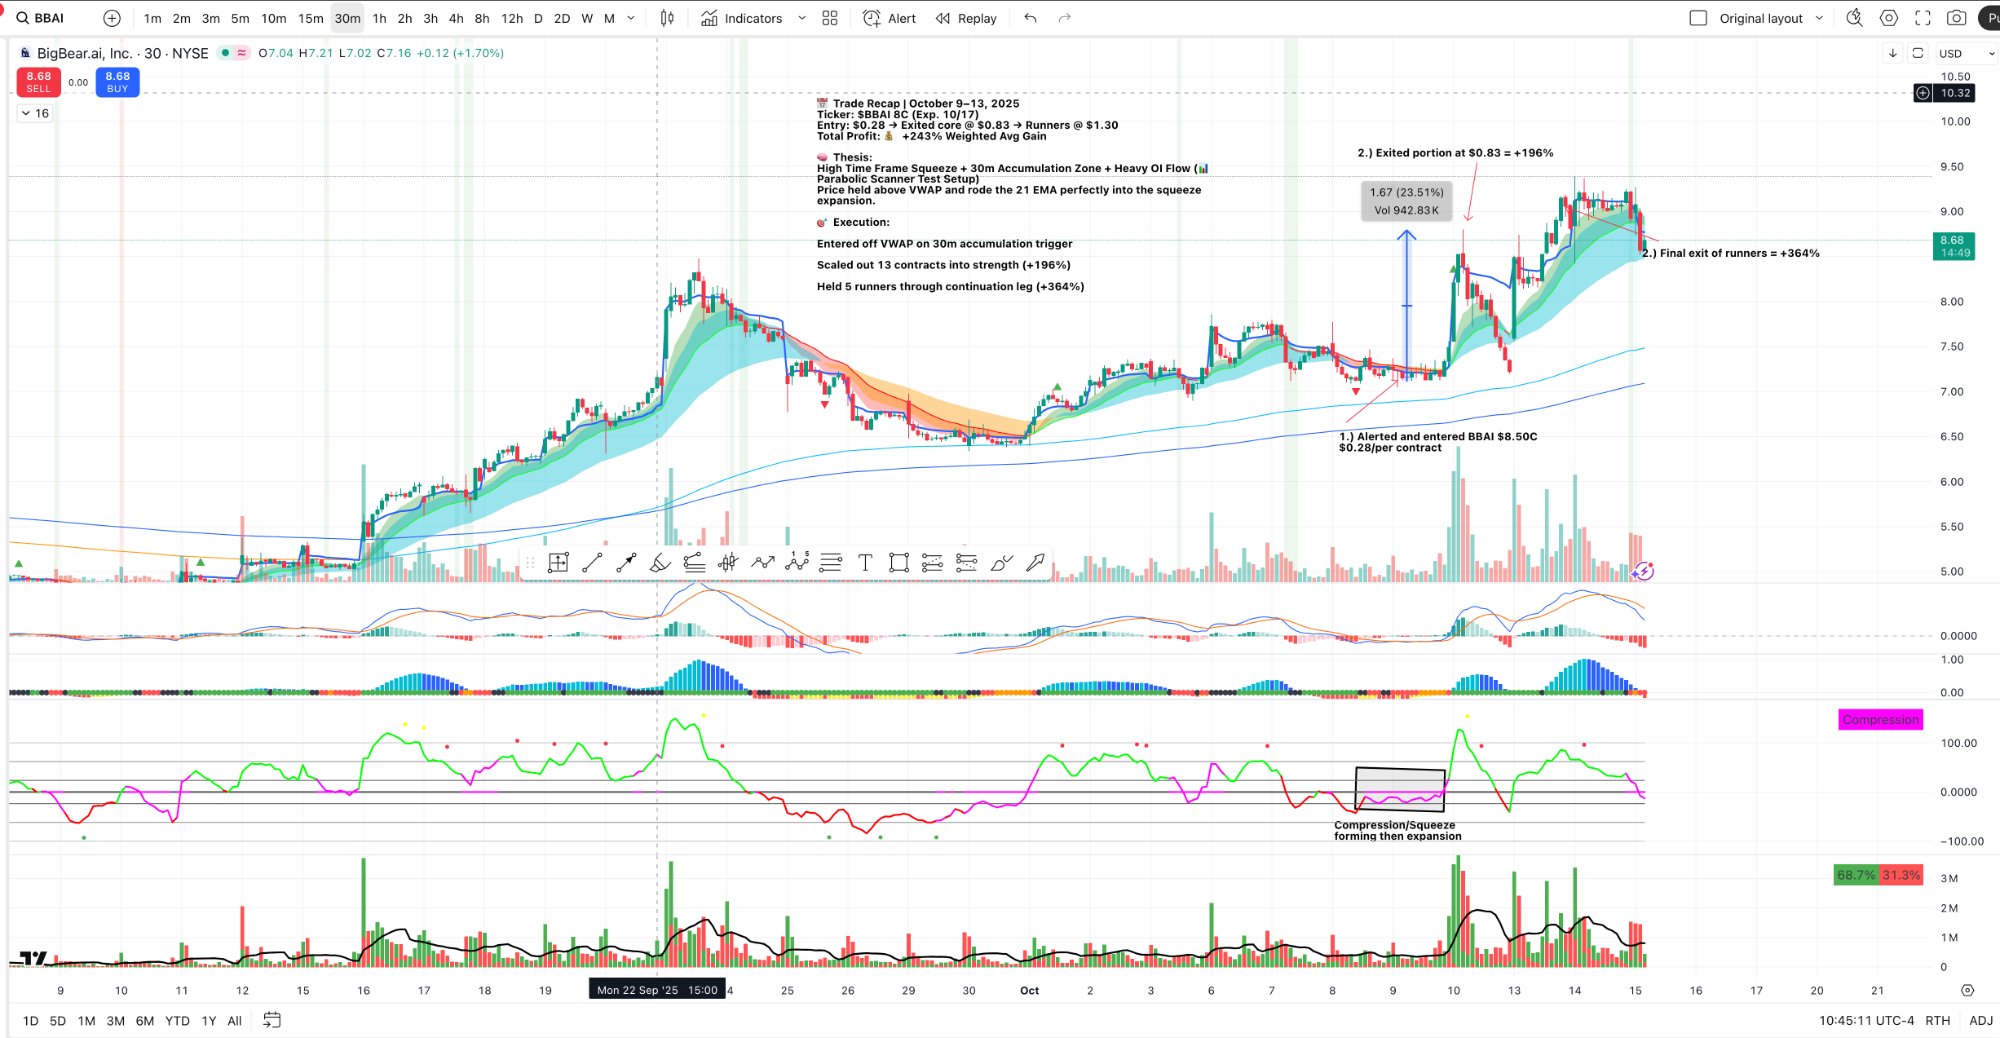Image resolution: width=2000 pixels, height=1038 pixels.
Task: Open the Original layout dropdown arrow
Action: coord(1819,18)
